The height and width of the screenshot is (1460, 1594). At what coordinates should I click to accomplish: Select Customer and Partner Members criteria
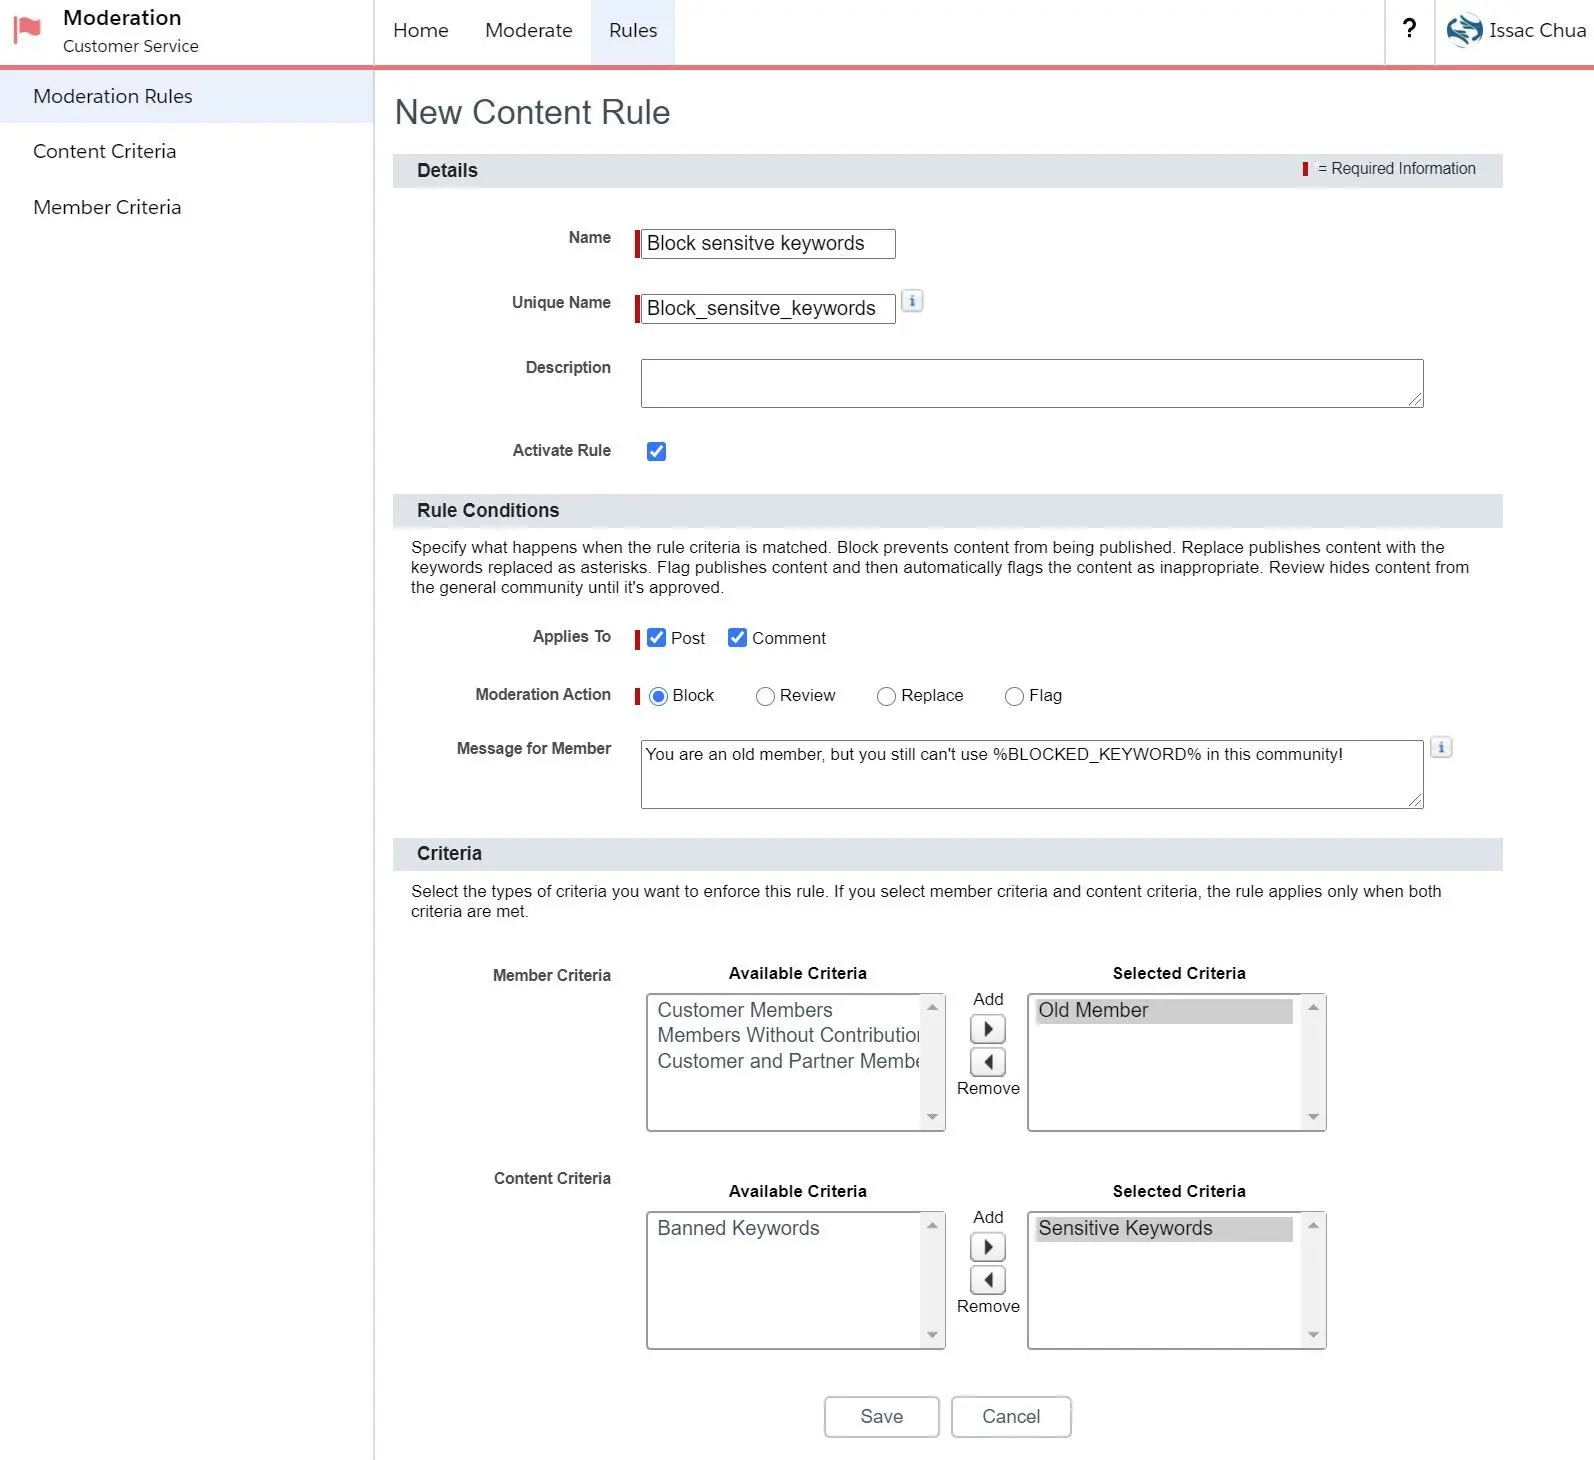(788, 1061)
